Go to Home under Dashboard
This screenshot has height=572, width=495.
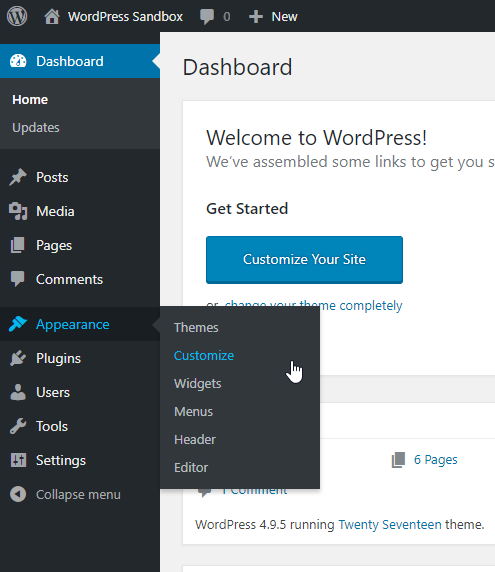30,100
